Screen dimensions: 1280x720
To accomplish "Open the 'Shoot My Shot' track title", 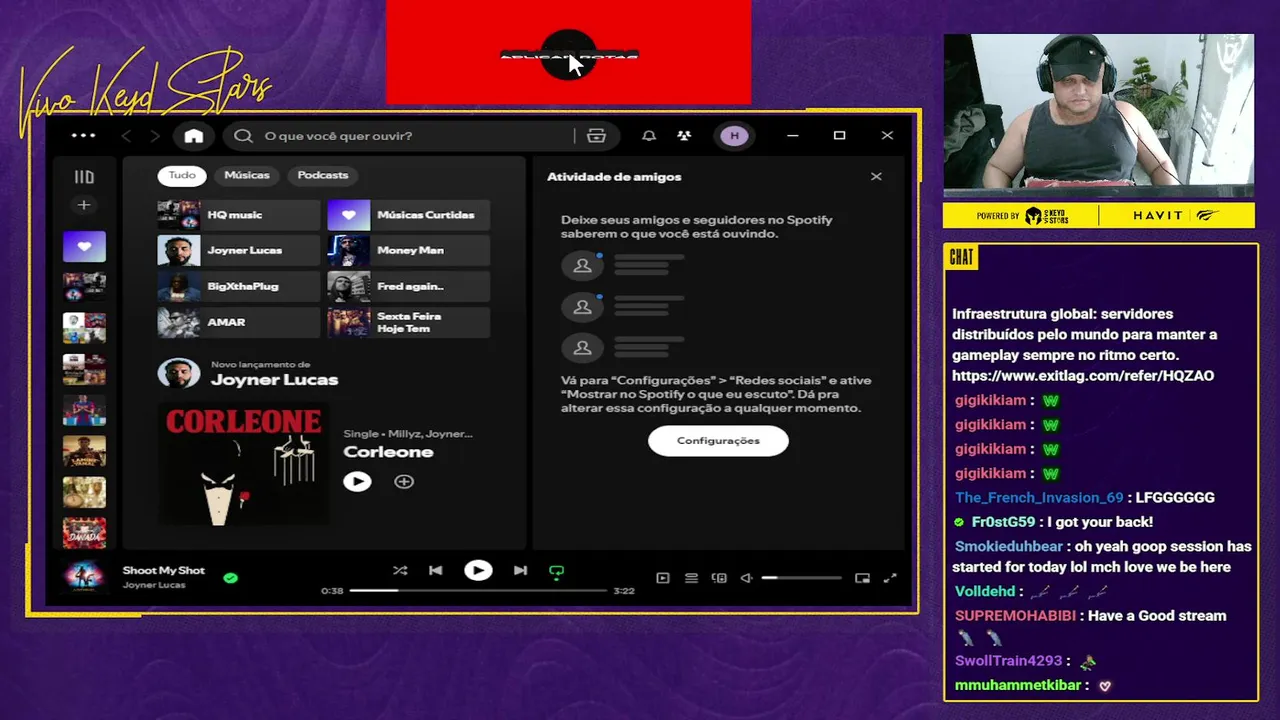I will coord(163,570).
